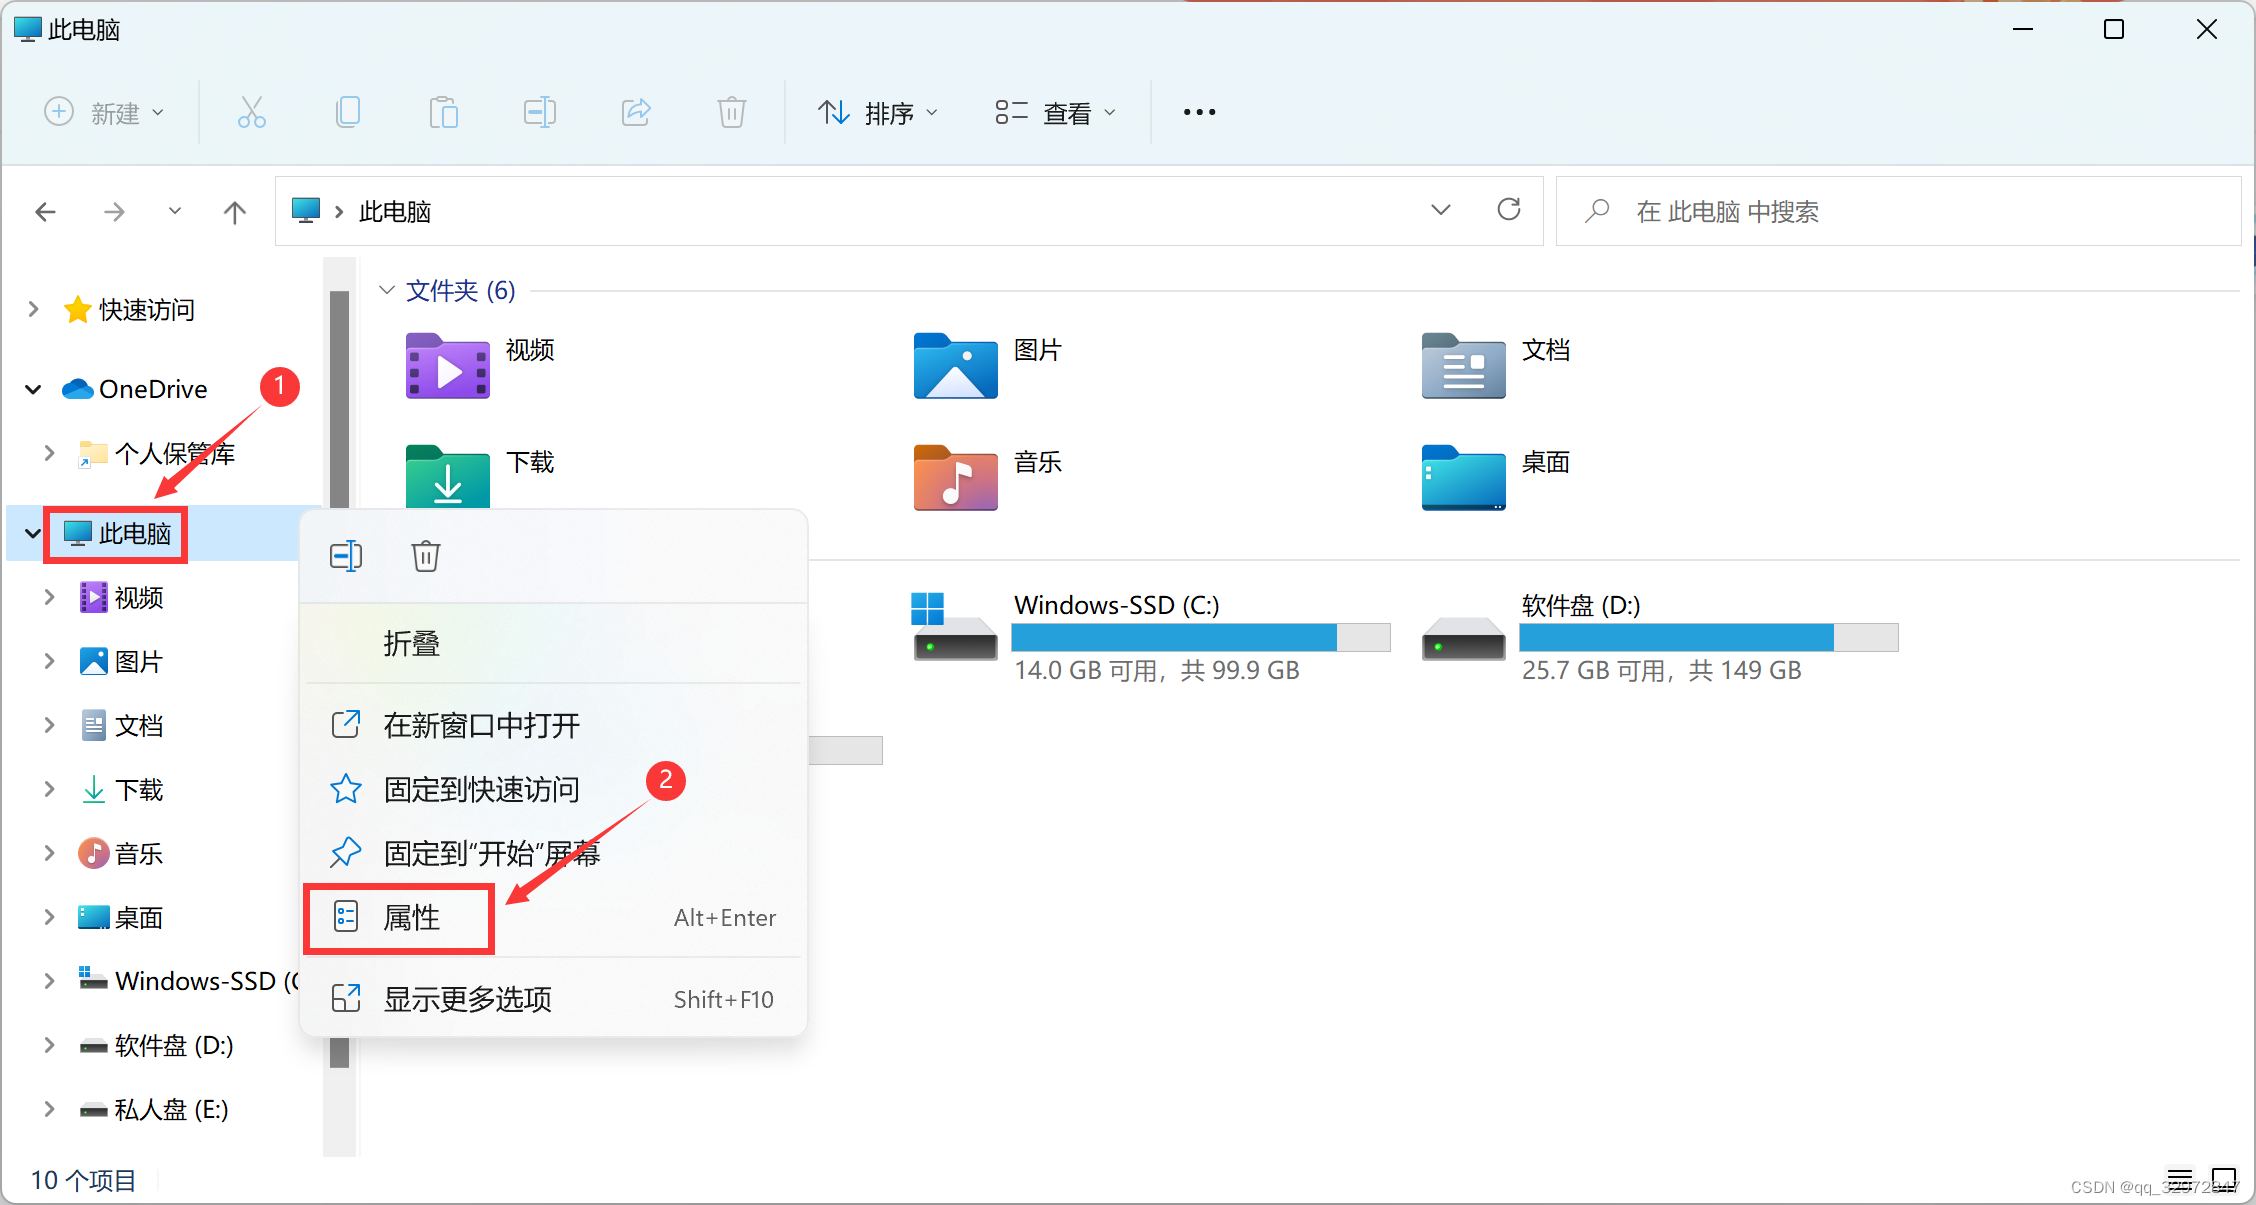Open the 查看 view dropdown
2256x1205 pixels.
click(x=1055, y=113)
